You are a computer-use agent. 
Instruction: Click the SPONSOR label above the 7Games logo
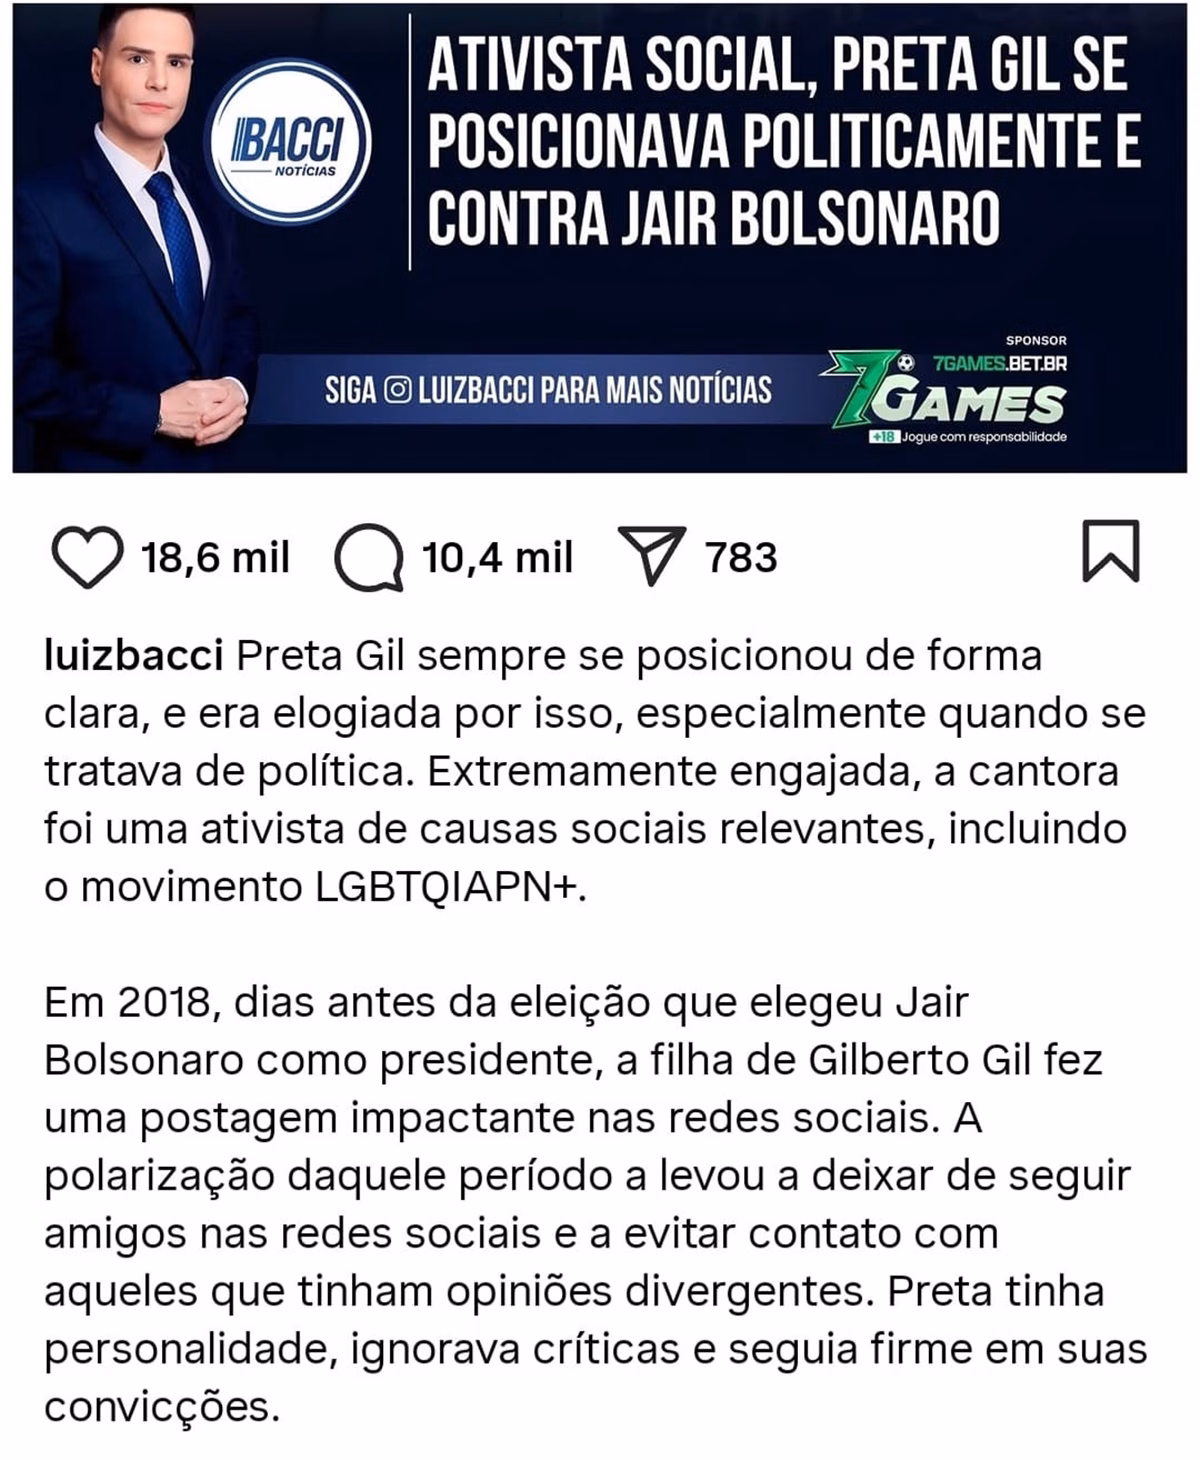[1036, 340]
